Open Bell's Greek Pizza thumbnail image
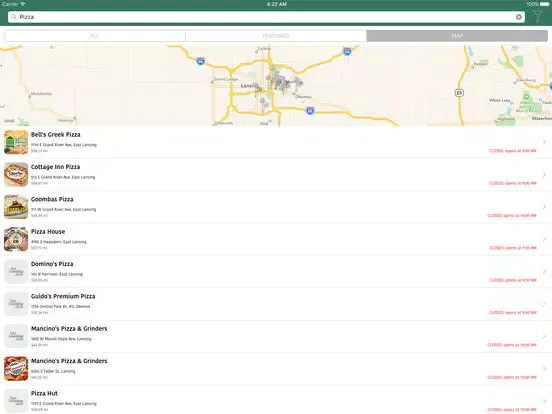This screenshot has height=414, width=552. [16, 142]
